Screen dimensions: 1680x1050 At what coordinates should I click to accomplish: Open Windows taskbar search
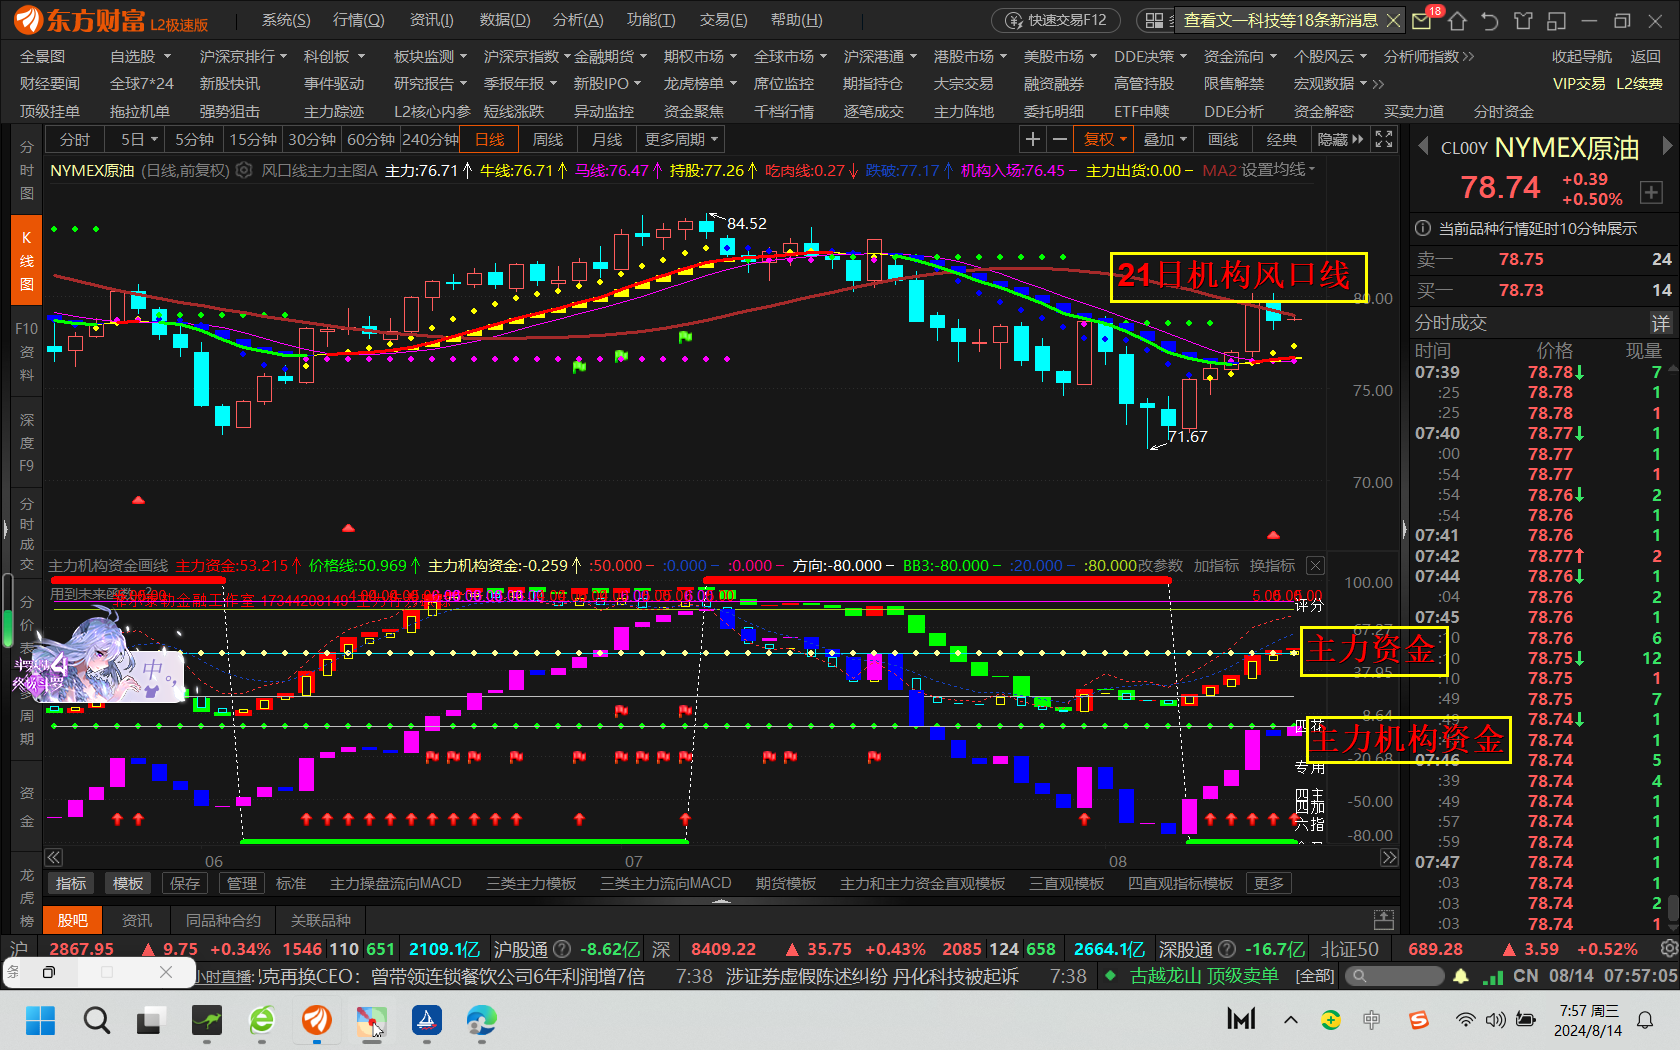pos(97,1020)
